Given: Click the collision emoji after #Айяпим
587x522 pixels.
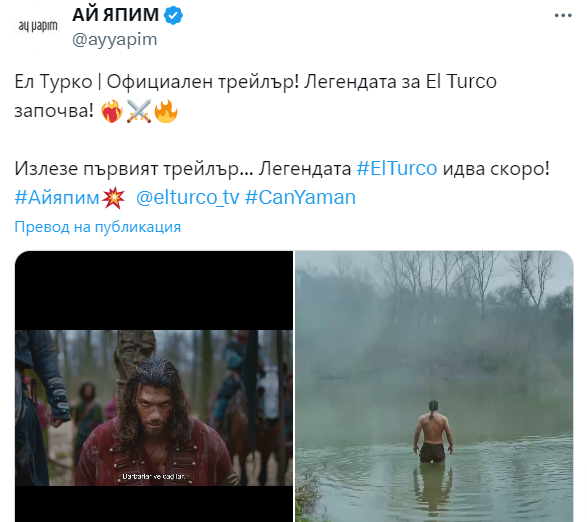Looking at the screenshot, I should point(113,197).
